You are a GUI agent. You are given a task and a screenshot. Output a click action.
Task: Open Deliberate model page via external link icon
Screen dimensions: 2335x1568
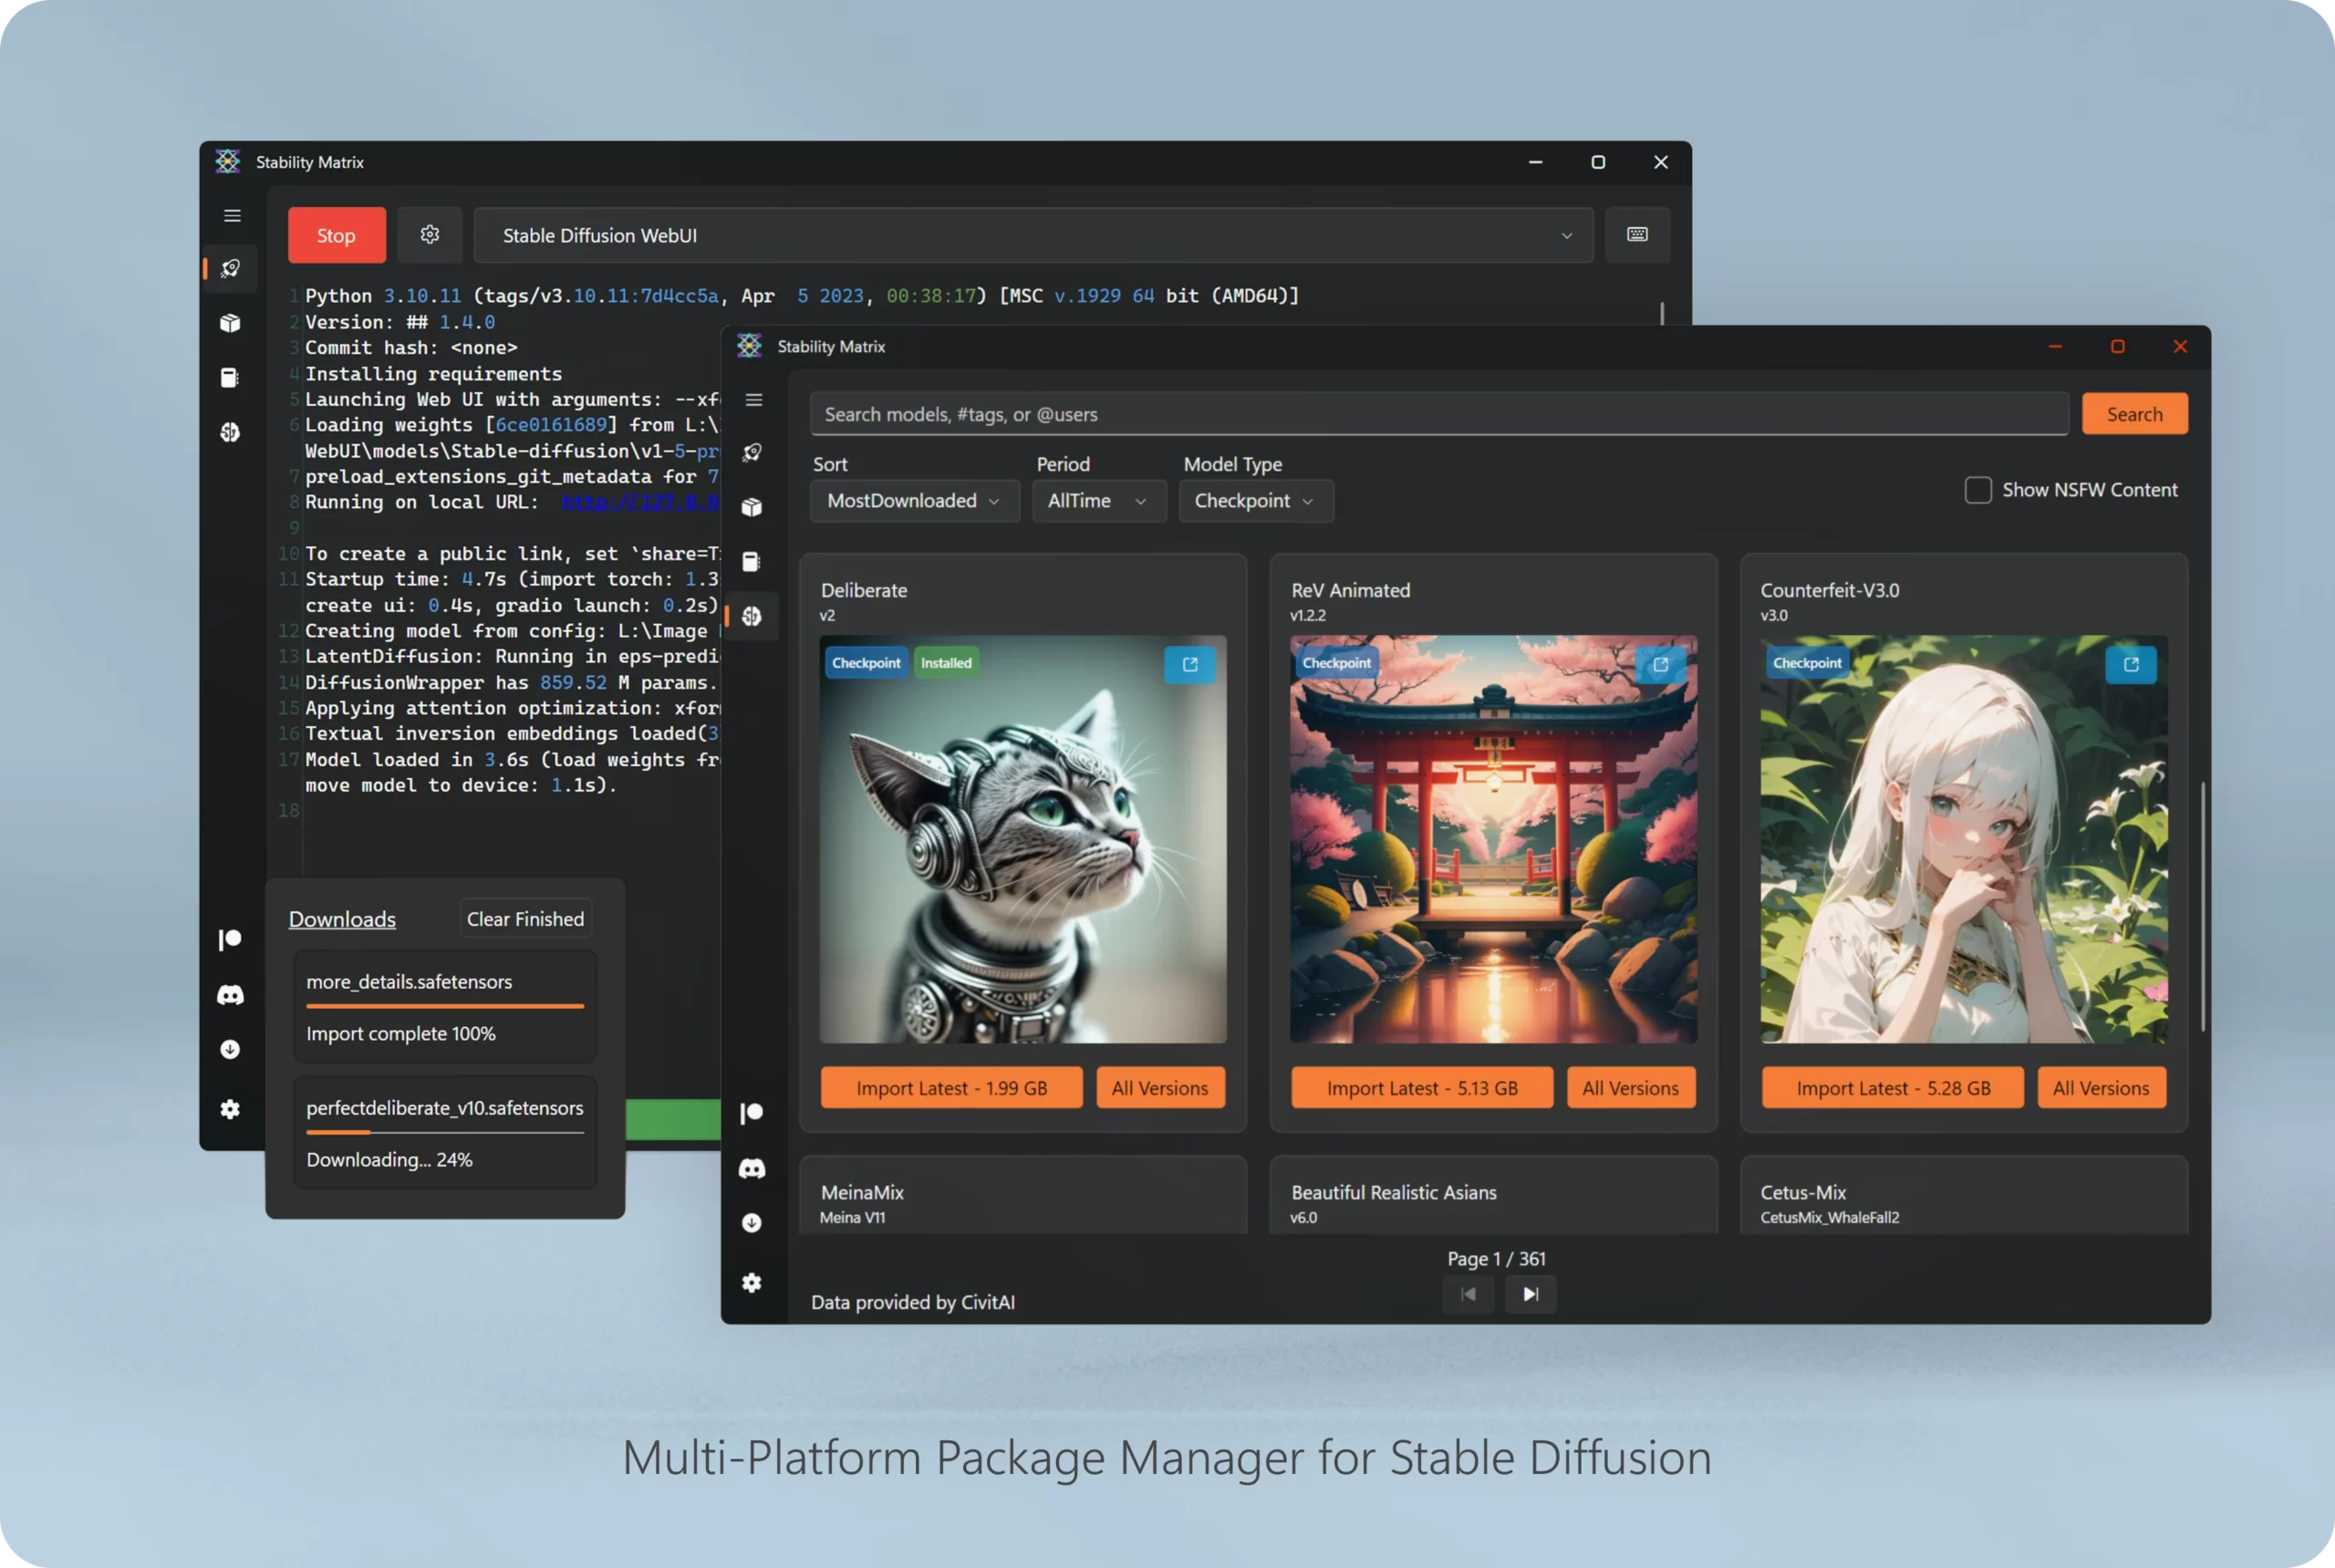tap(1190, 665)
